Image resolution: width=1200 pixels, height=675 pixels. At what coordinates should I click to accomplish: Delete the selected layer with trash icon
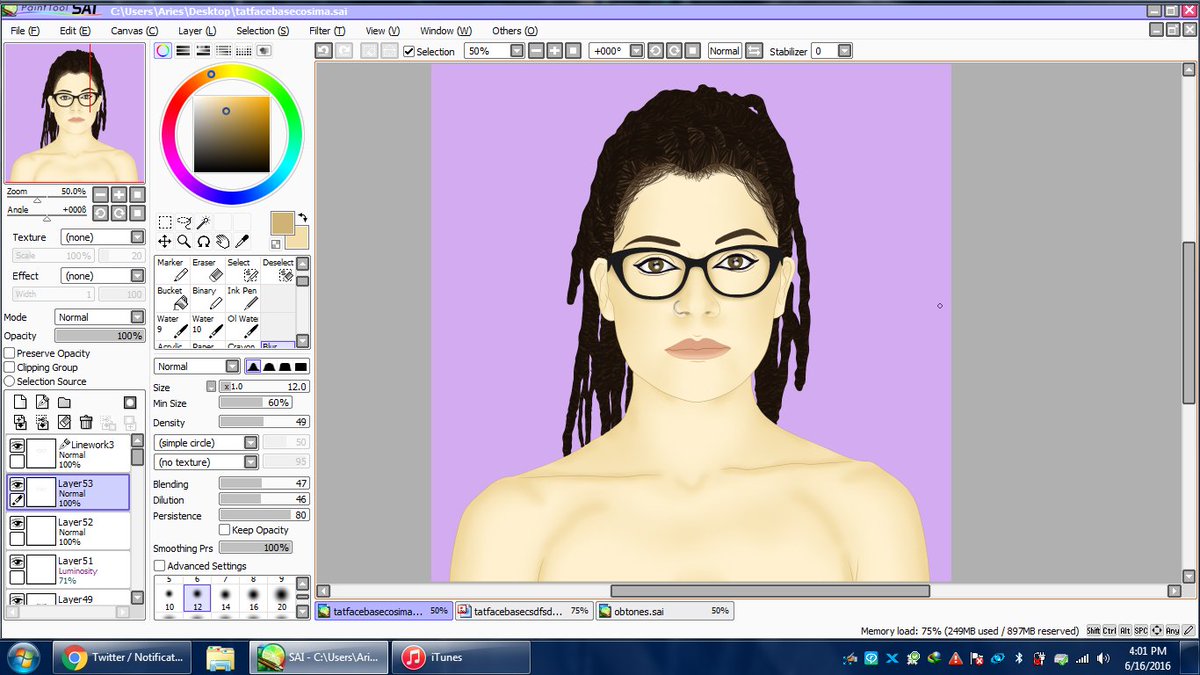tap(86, 422)
